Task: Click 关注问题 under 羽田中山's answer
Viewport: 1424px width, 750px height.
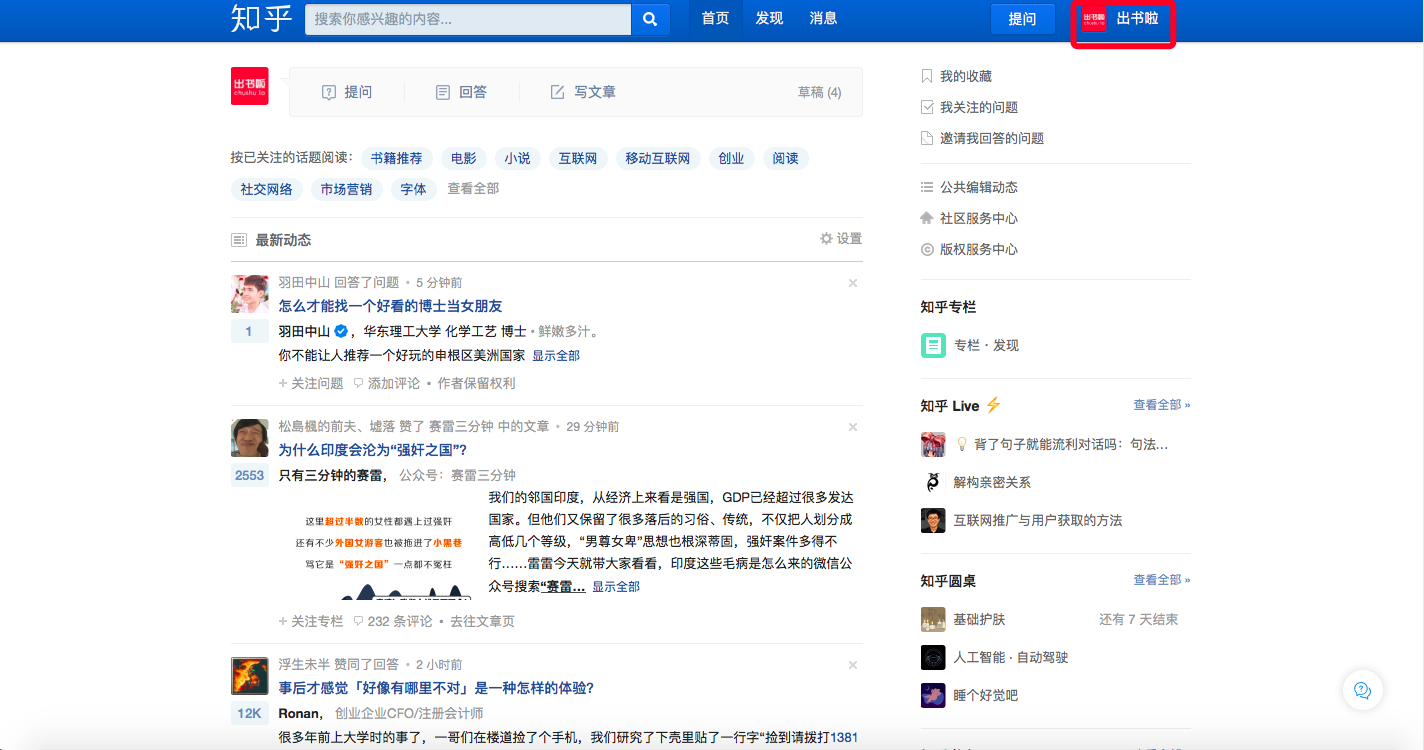Action: pyautogui.click(x=311, y=383)
